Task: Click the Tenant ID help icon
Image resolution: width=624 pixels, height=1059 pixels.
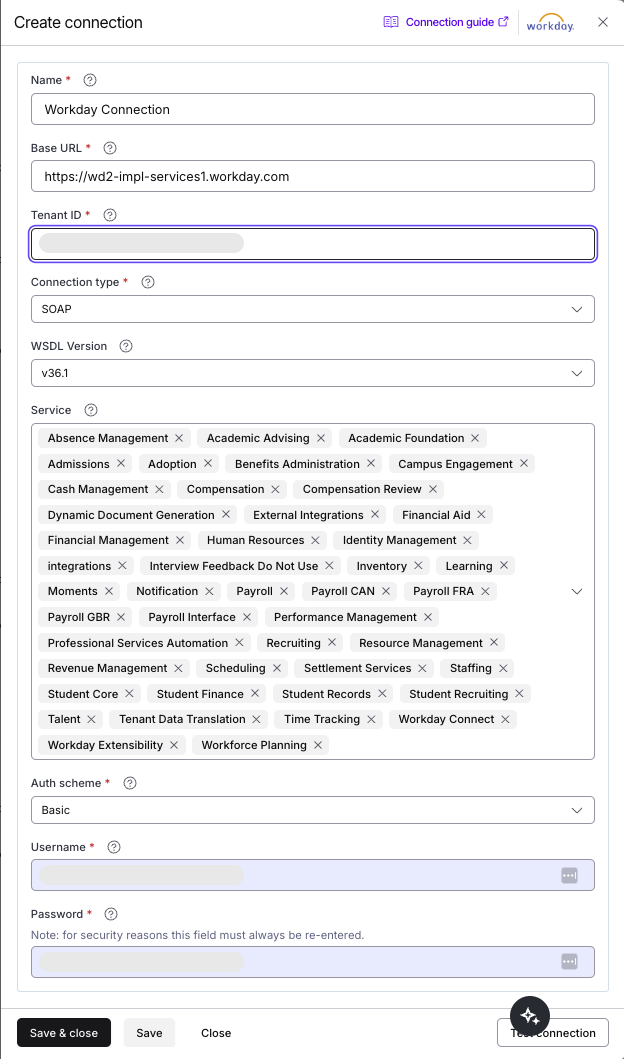Action: coord(110,215)
